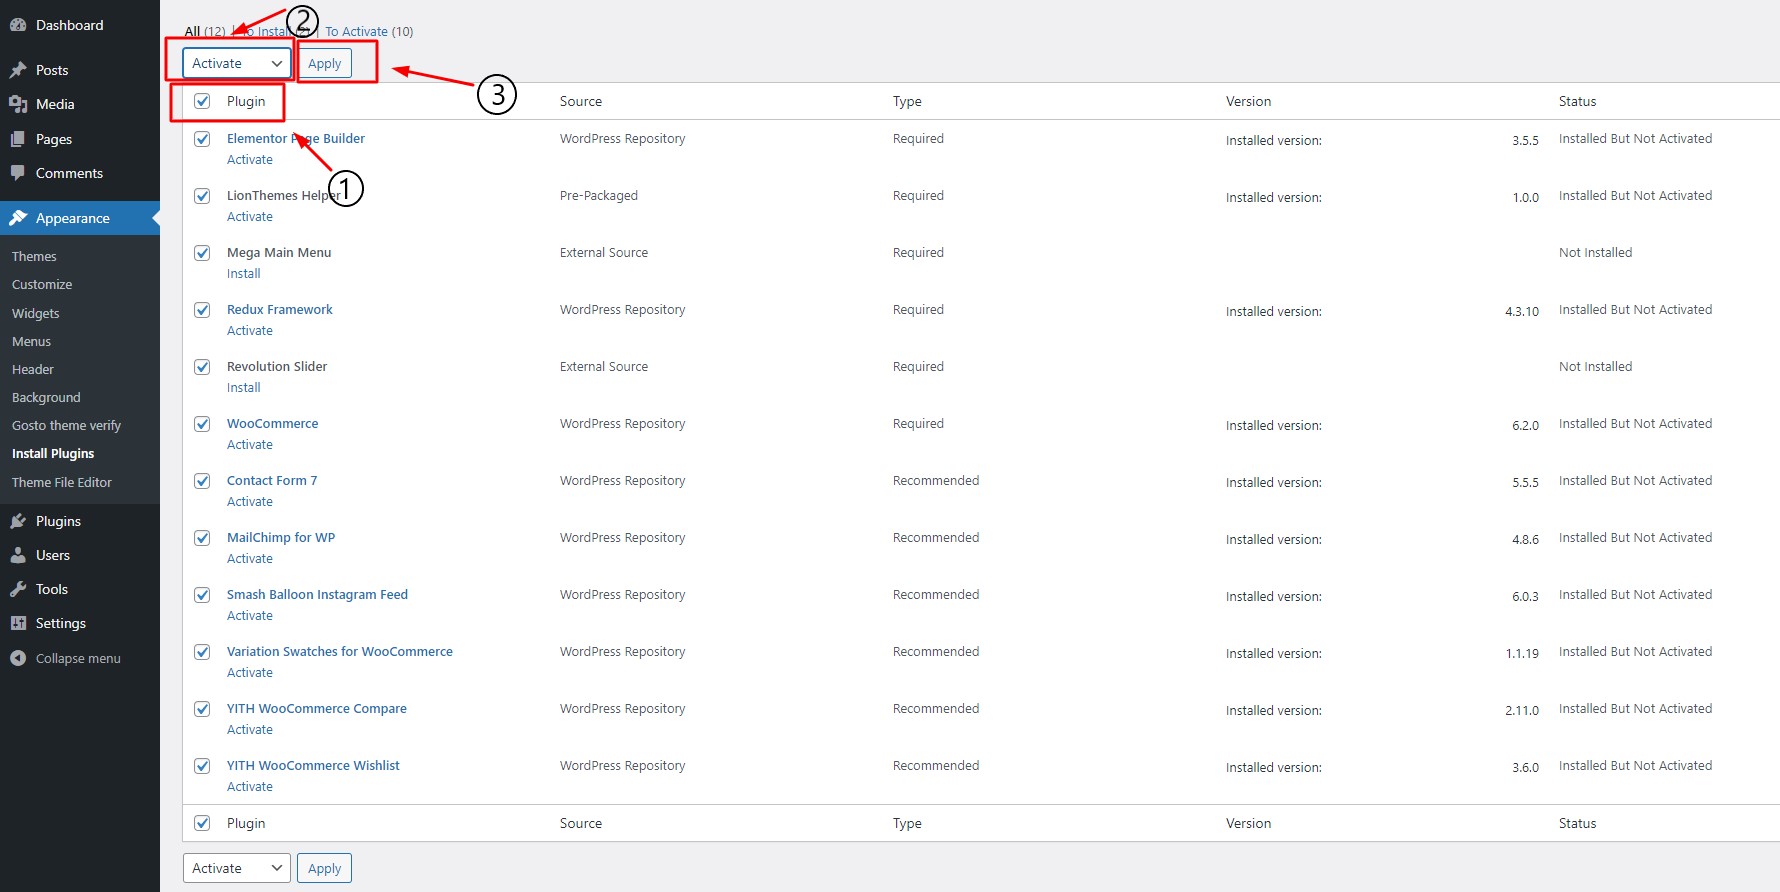Open the YITH WooCommerce Compare link
1780x892 pixels.
coord(317,708)
